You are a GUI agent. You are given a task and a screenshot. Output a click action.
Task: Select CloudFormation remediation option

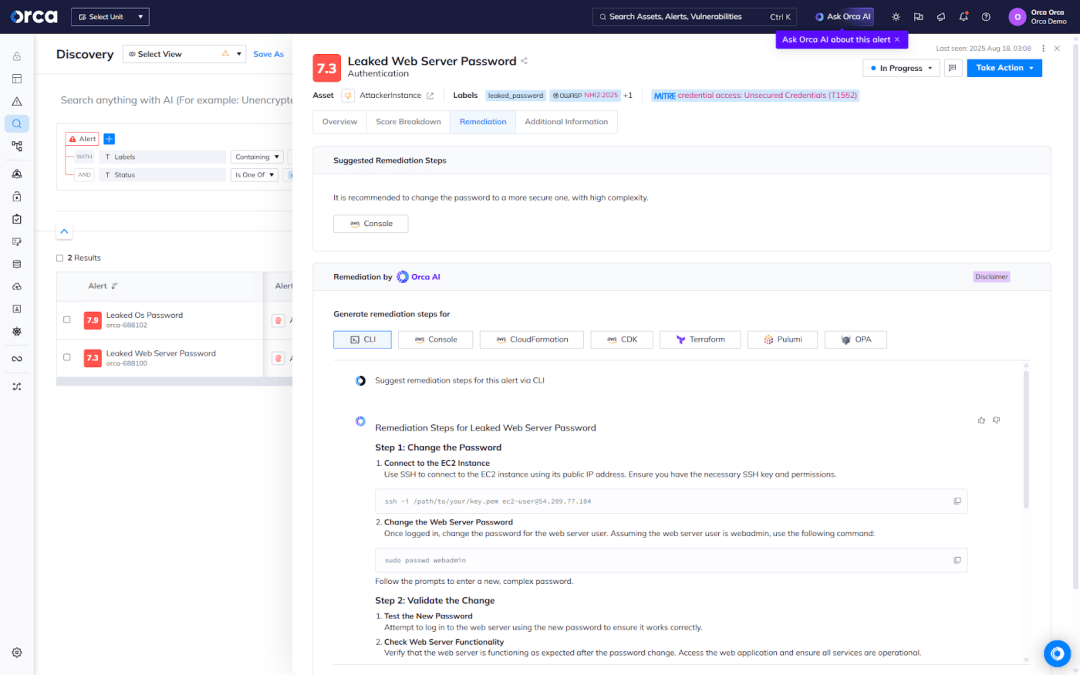point(532,340)
